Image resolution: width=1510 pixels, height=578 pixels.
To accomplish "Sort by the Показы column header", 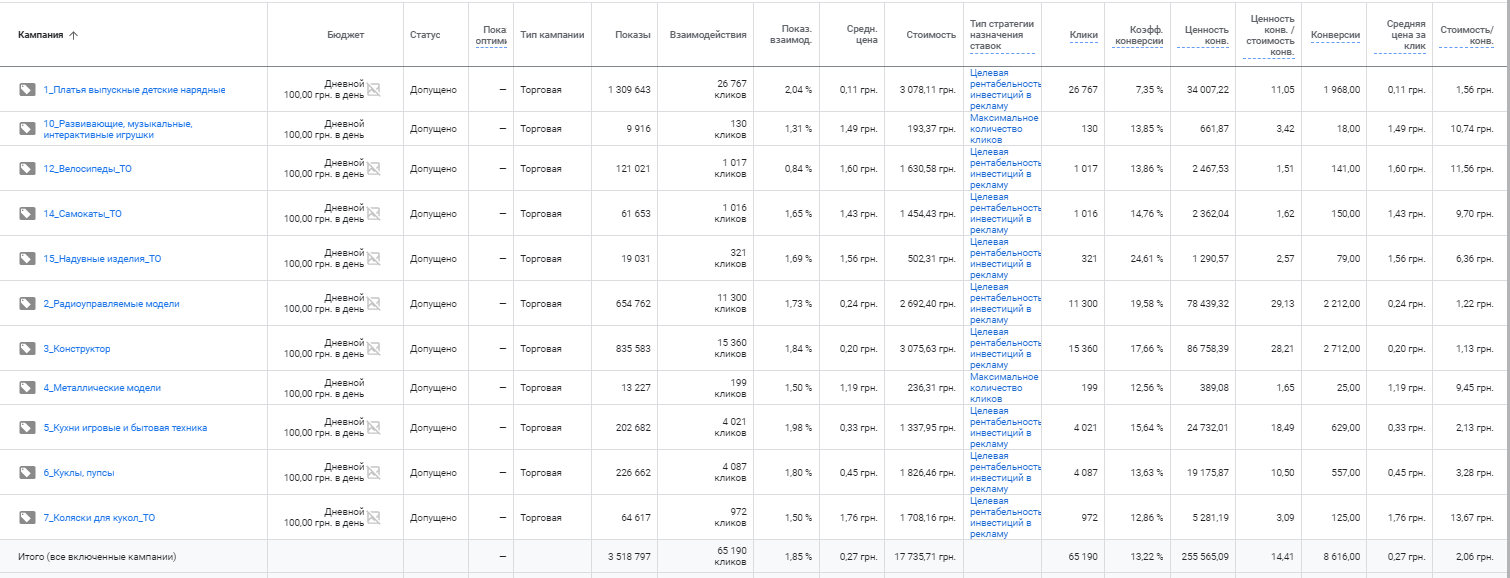I will 633,35.
